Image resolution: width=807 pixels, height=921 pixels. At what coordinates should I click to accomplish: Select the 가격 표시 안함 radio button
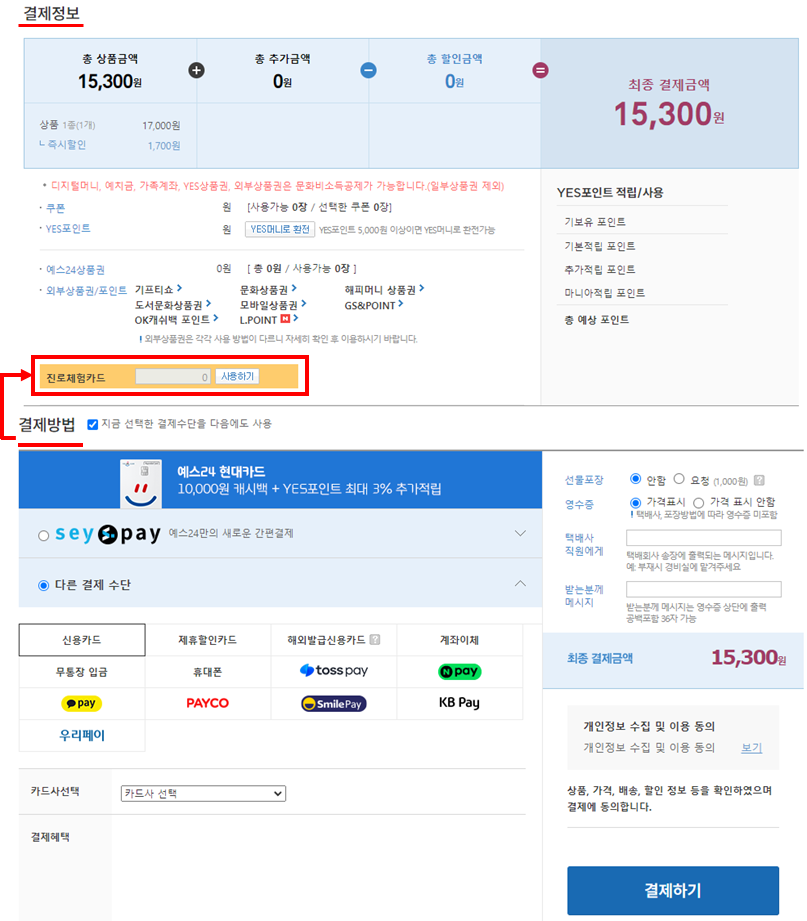tap(699, 502)
